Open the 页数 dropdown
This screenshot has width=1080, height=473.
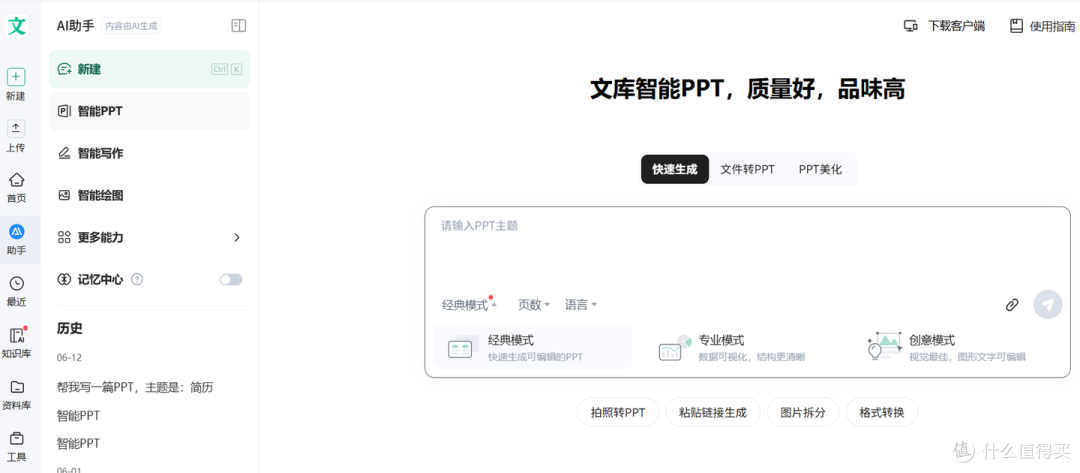pos(534,304)
